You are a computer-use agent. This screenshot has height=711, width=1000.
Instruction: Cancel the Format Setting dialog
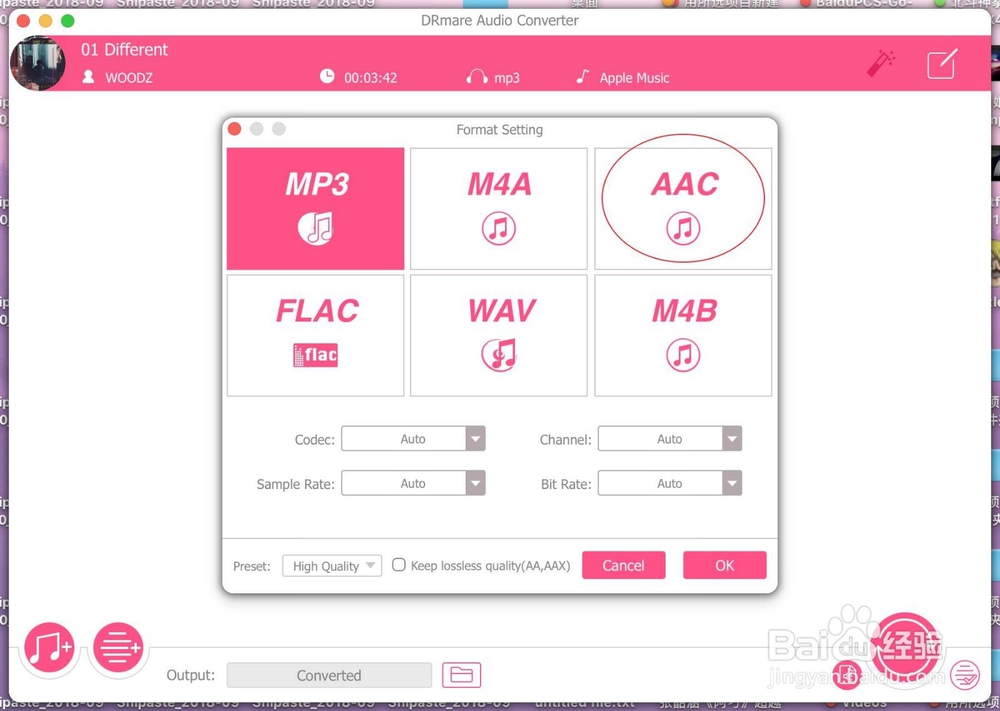(624, 566)
